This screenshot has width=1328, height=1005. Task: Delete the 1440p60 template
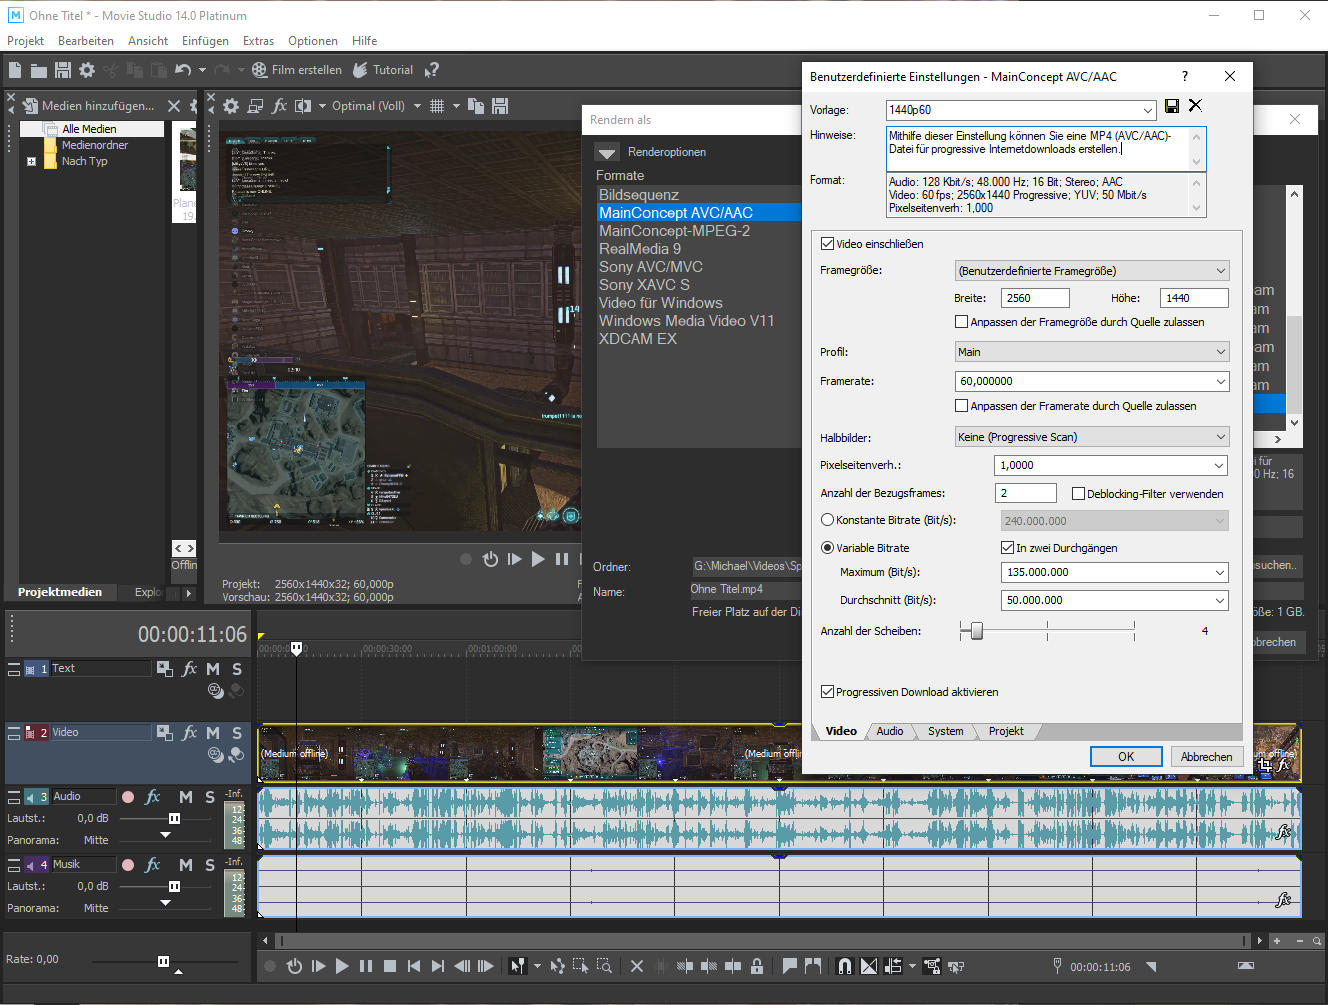pyautogui.click(x=1195, y=105)
